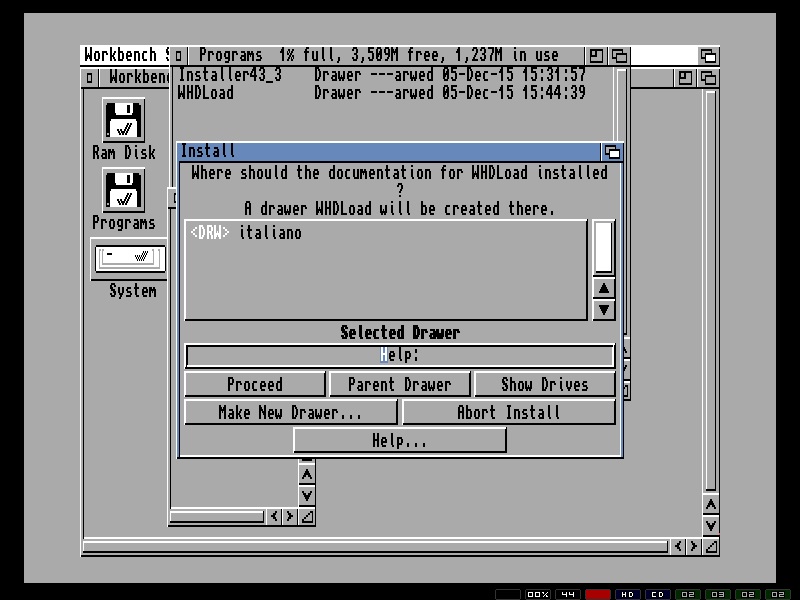Screen dimensions: 800x600
Task: Click Install window depth gadget
Action: coord(612,152)
